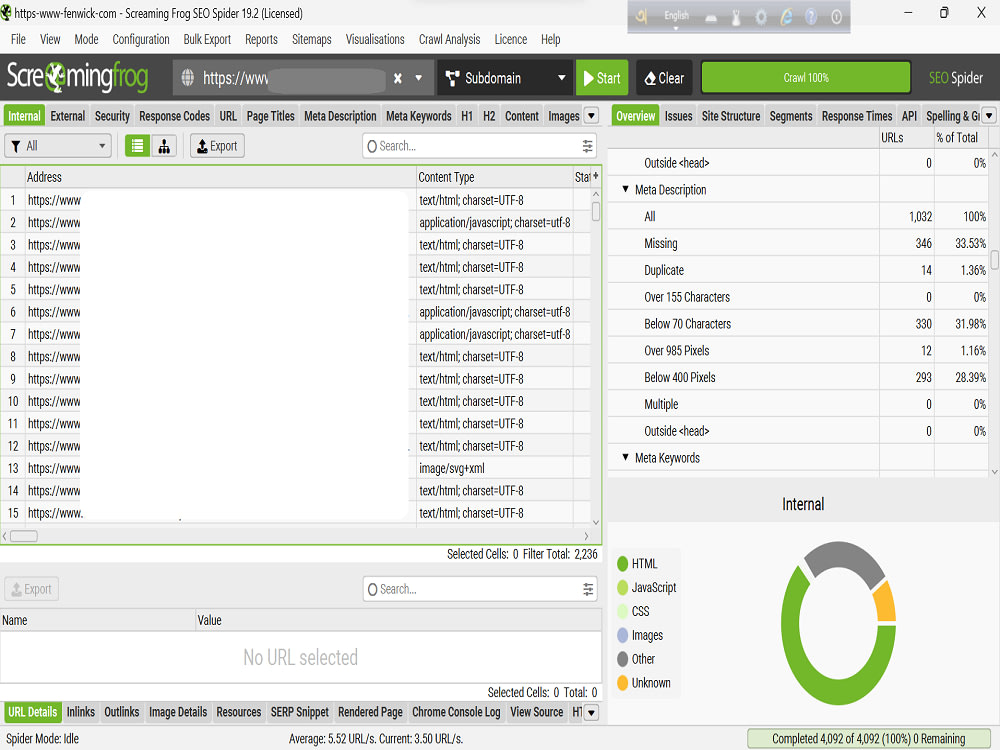The image size is (1000, 750).
Task: Show more bottom tabs after View Source
Action: point(591,712)
